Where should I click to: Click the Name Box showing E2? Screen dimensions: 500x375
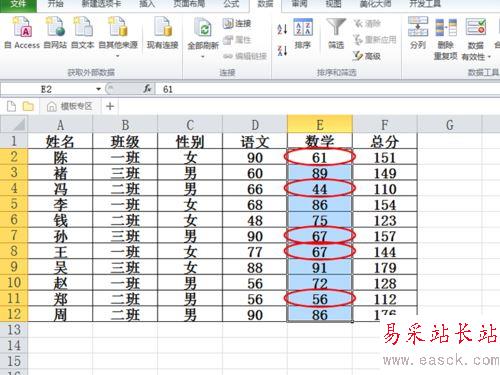point(47,89)
